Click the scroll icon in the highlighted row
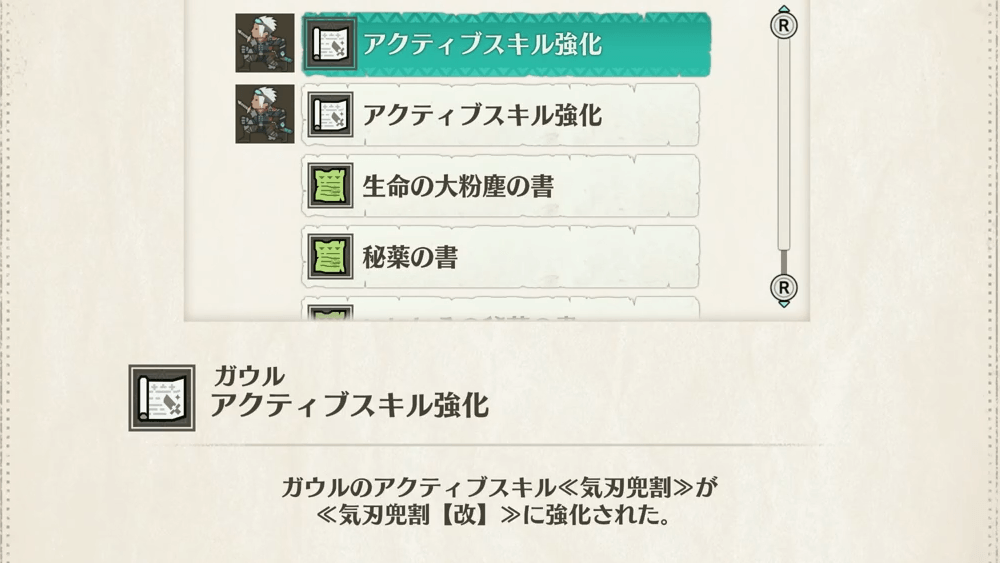This screenshot has height=563, width=1000. [x=330, y=44]
